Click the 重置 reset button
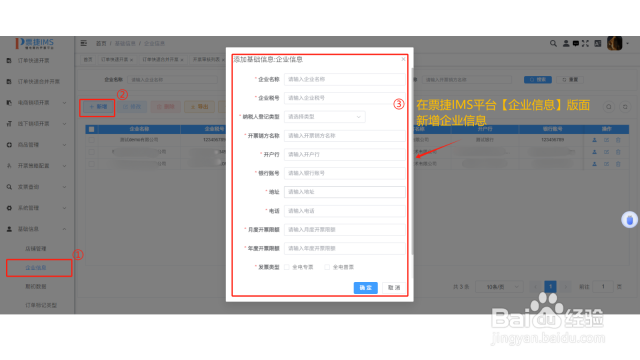640x360 pixels. point(570,80)
